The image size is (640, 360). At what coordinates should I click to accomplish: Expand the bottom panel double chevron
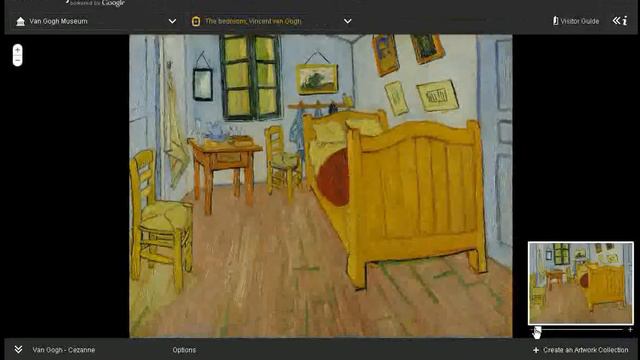(18, 350)
